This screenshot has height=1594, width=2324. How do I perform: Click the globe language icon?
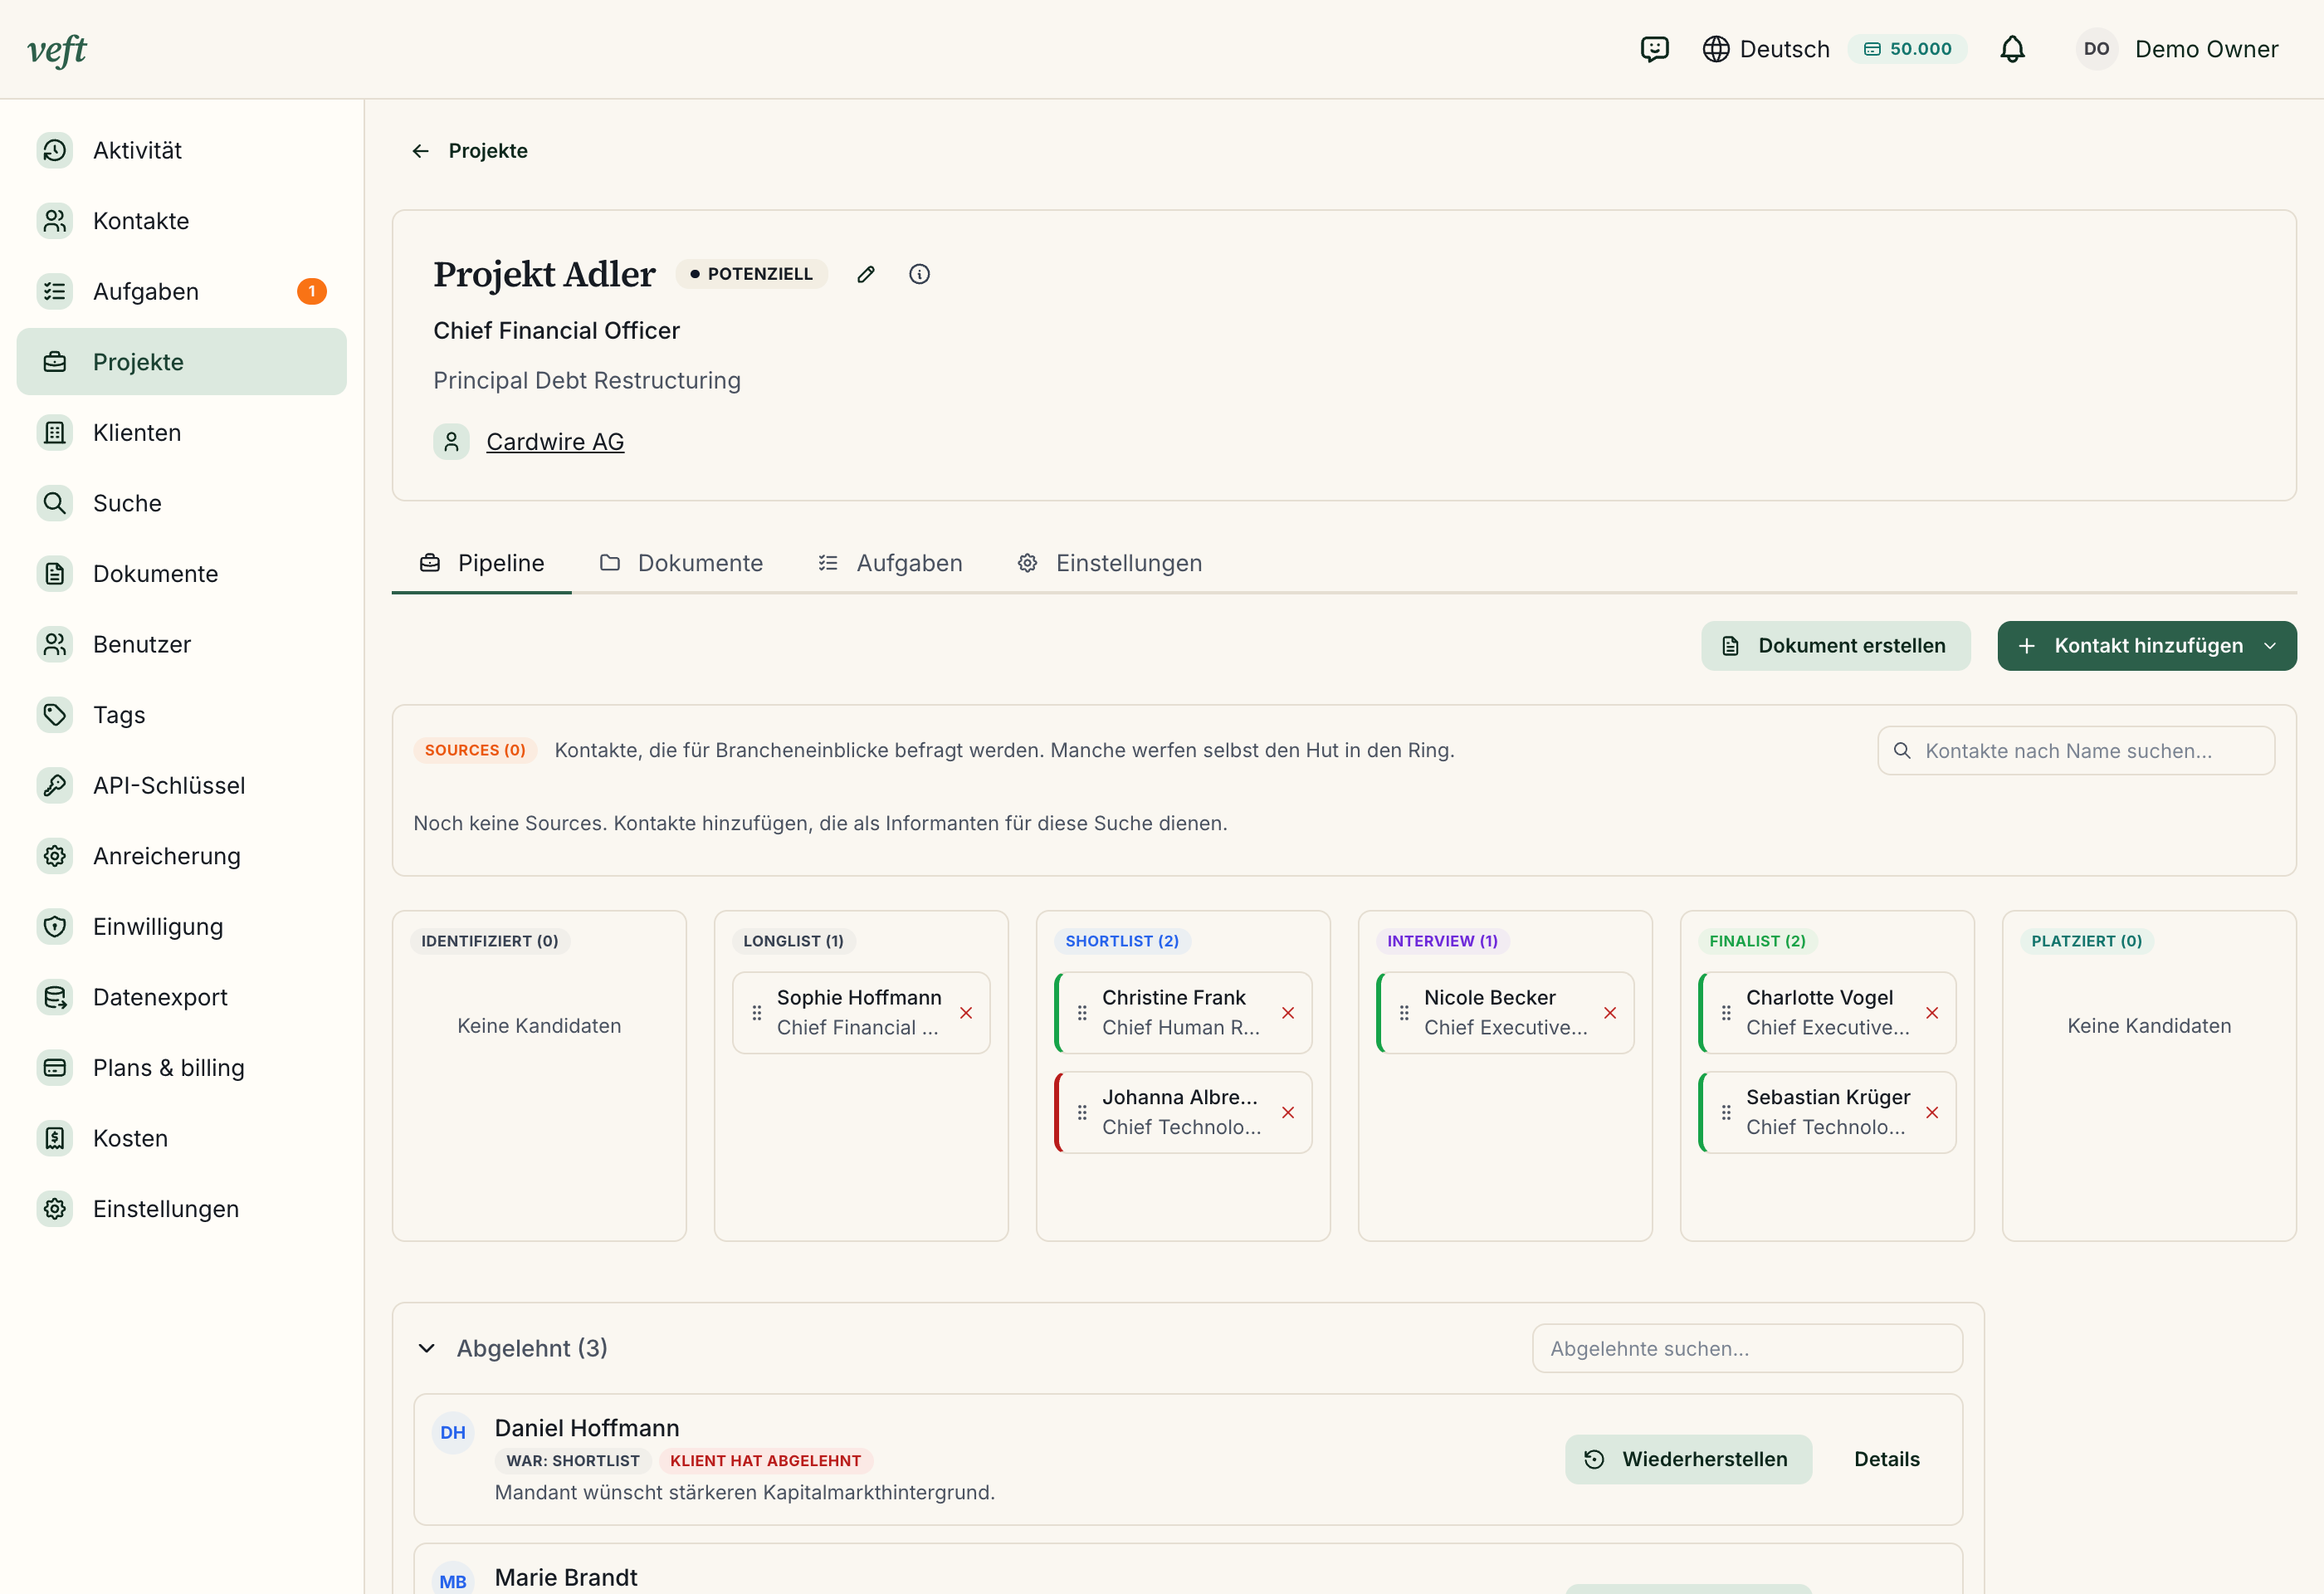1715,49
